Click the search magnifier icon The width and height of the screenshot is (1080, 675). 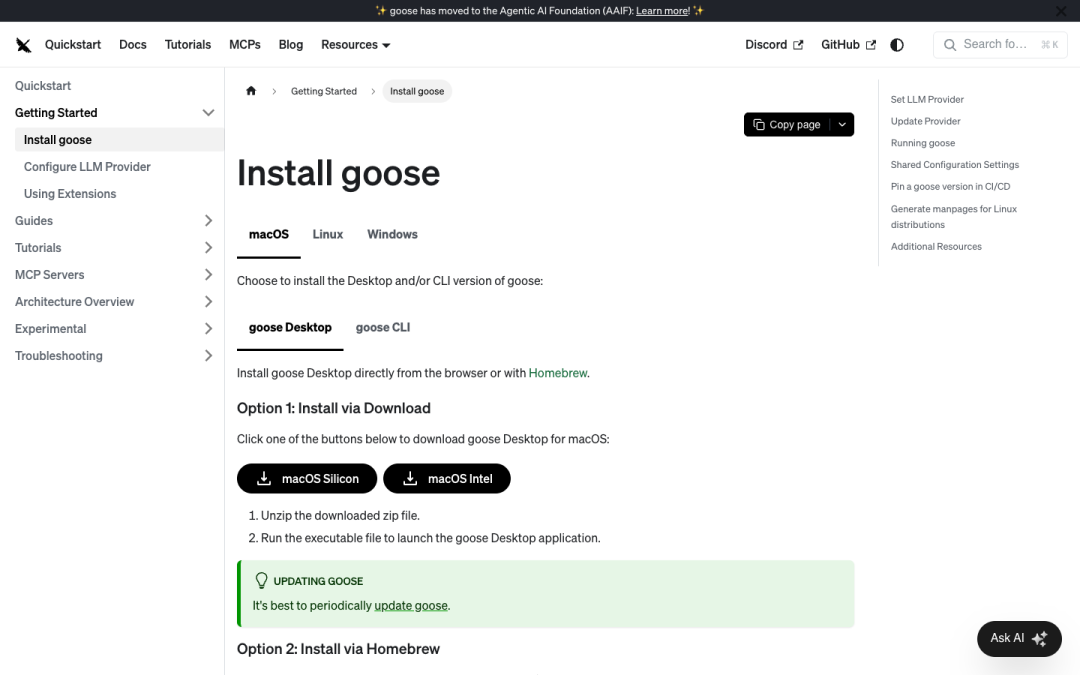pyautogui.click(x=950, y=45)
